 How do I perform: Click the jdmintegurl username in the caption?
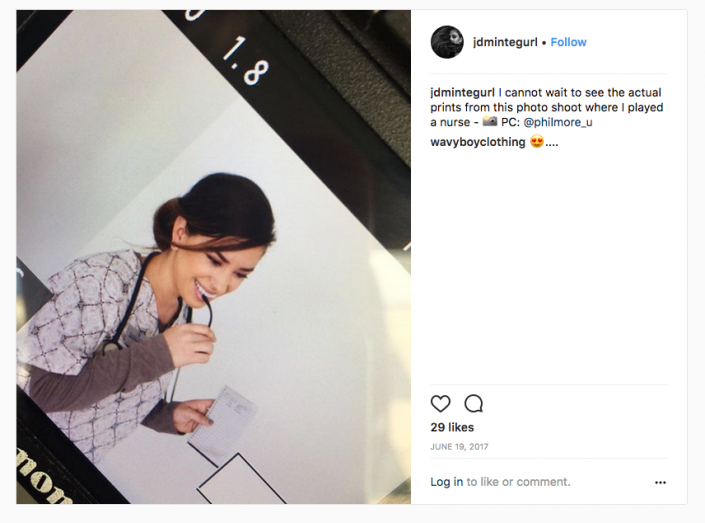coord(463,92)
